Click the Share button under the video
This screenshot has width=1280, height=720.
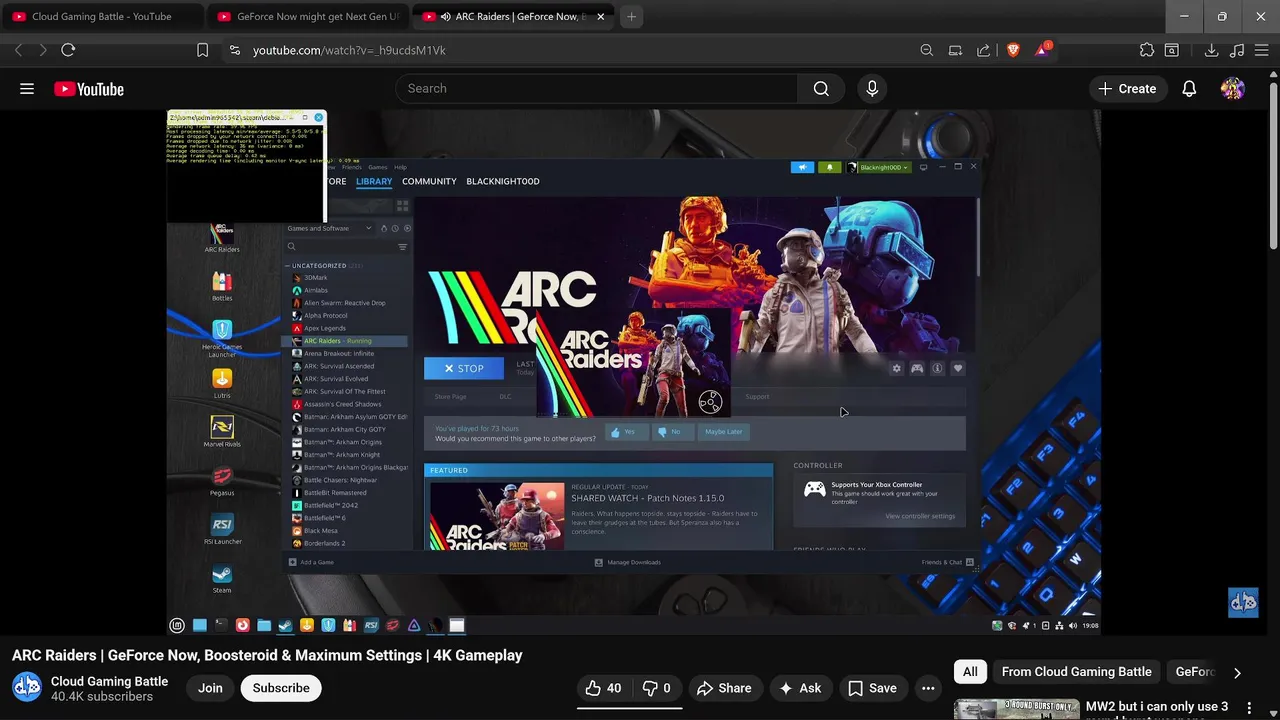point(724,688)
